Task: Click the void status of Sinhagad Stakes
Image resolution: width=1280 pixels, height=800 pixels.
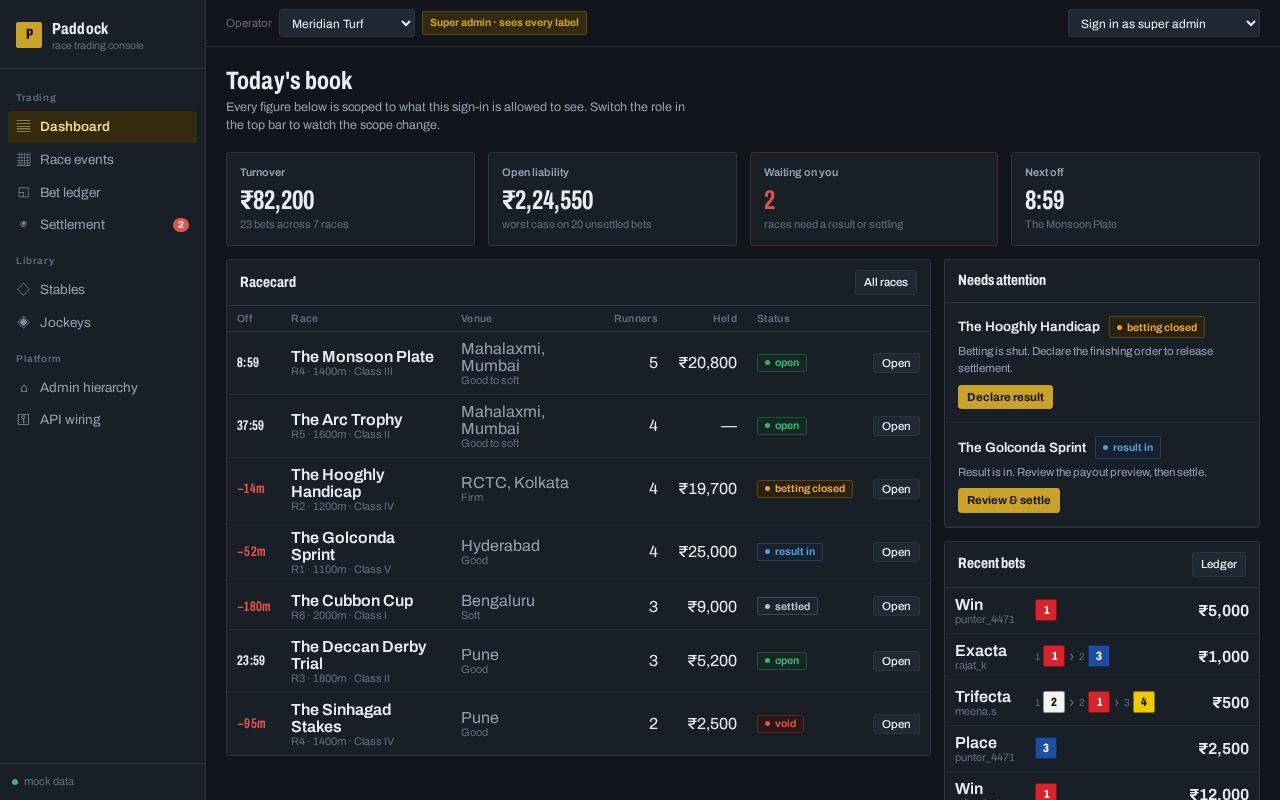Action: click(780, 724)
